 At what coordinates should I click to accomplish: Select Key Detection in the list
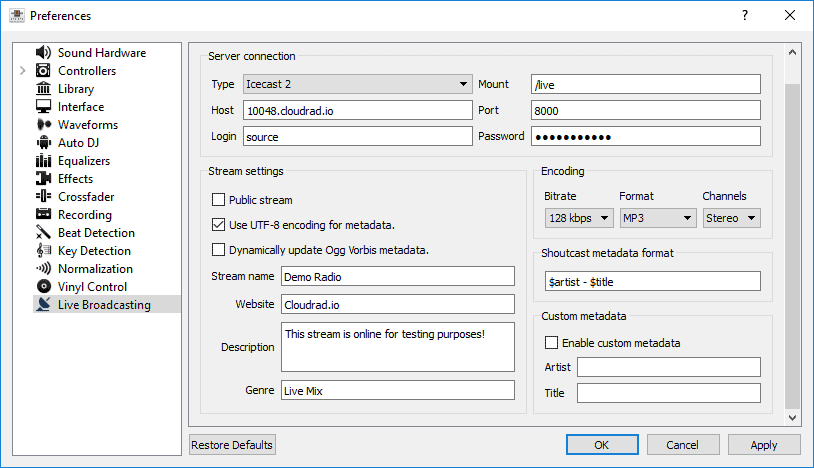(x=94, y=251)
